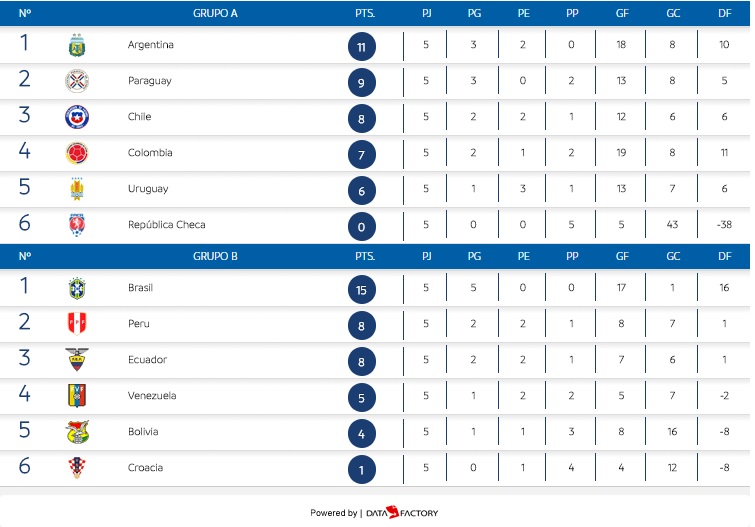This screenshot has height=527, width=755.
Task: Click the Colombia team crest icon
Action: point(77,153)
